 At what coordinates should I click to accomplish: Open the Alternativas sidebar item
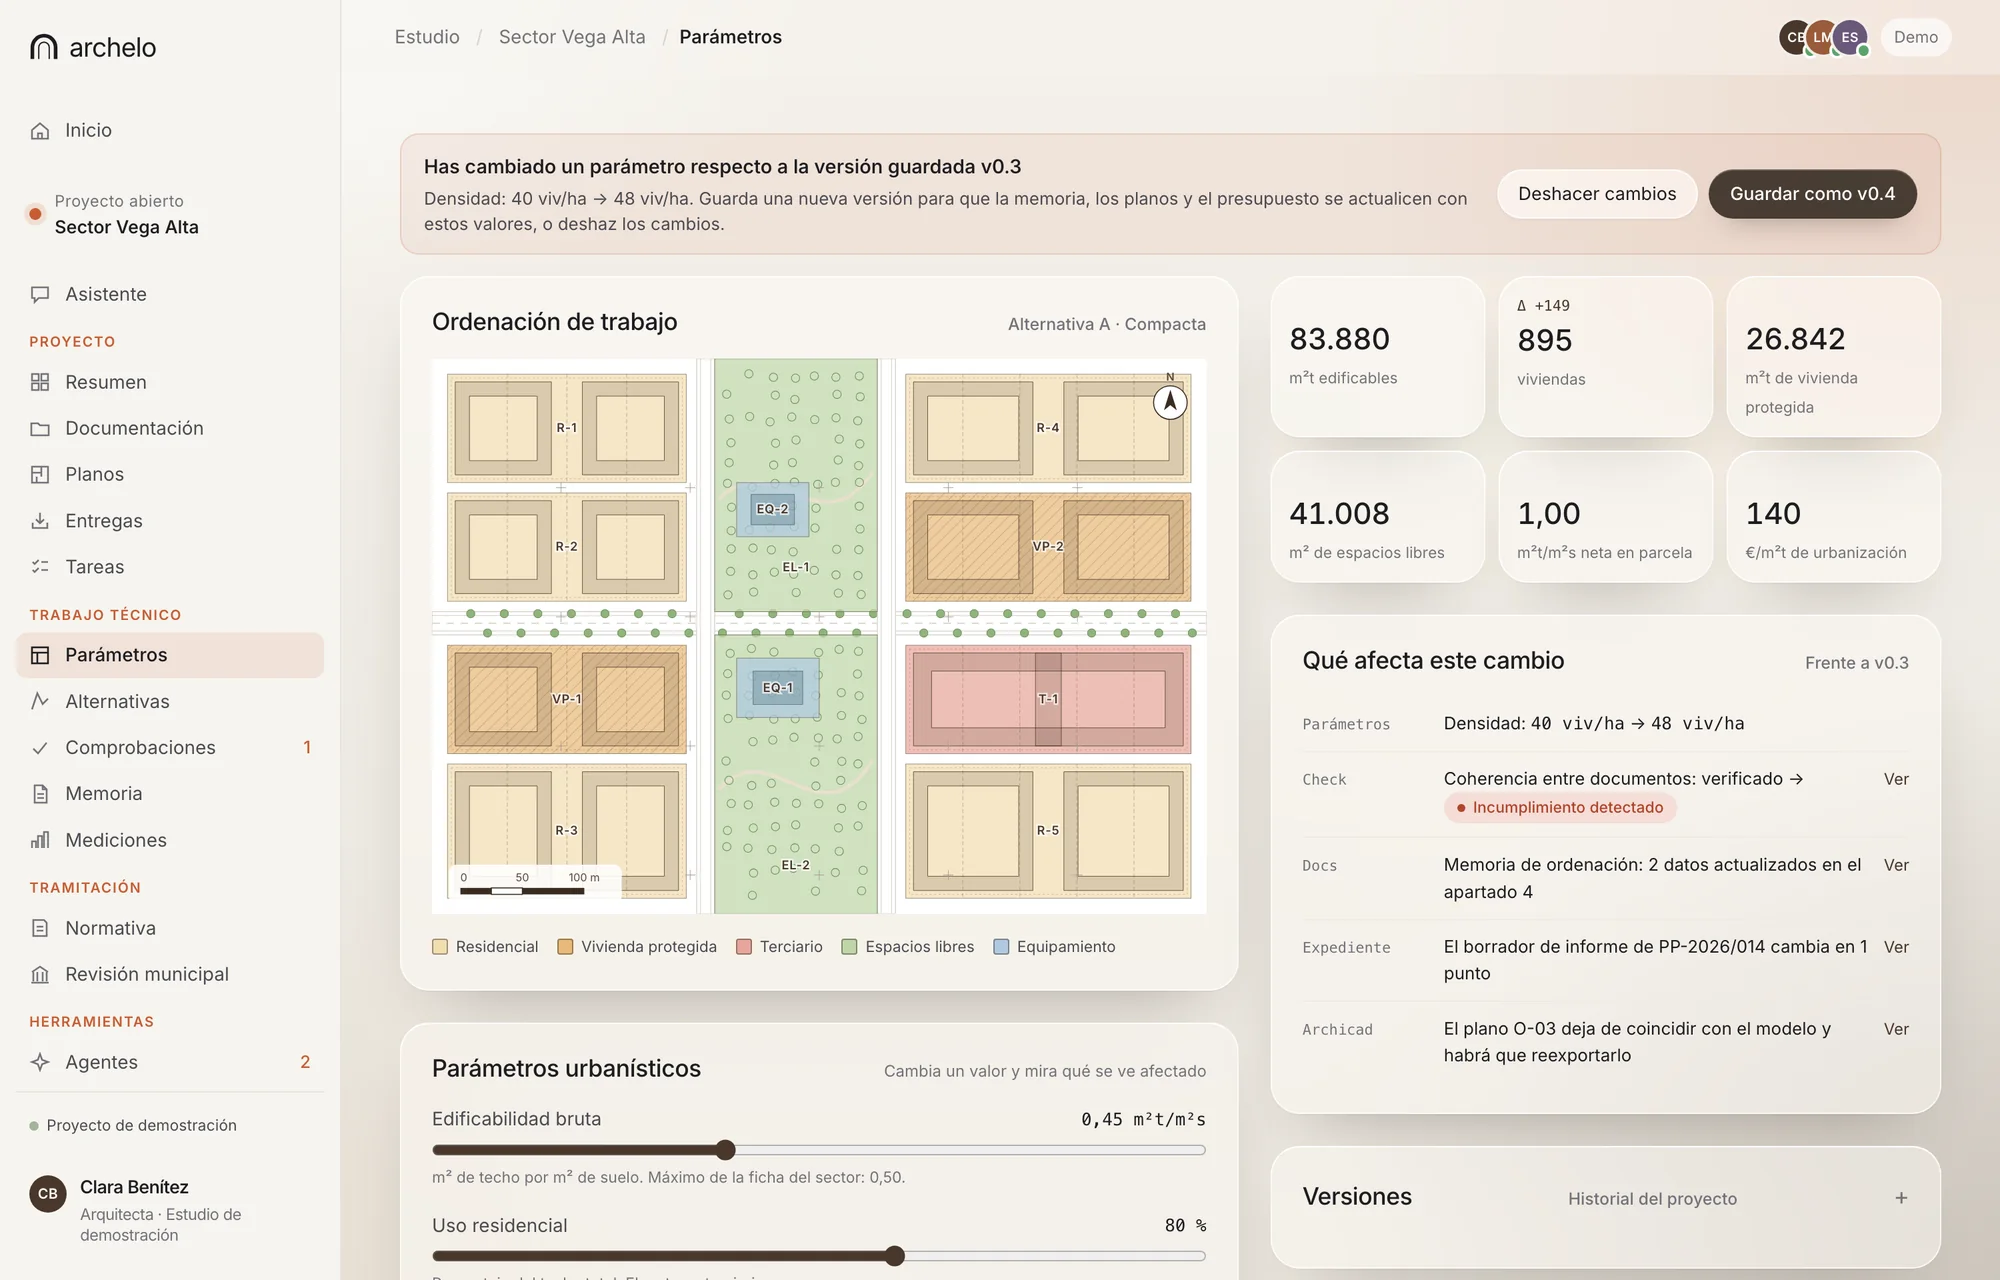pos(170,701)
